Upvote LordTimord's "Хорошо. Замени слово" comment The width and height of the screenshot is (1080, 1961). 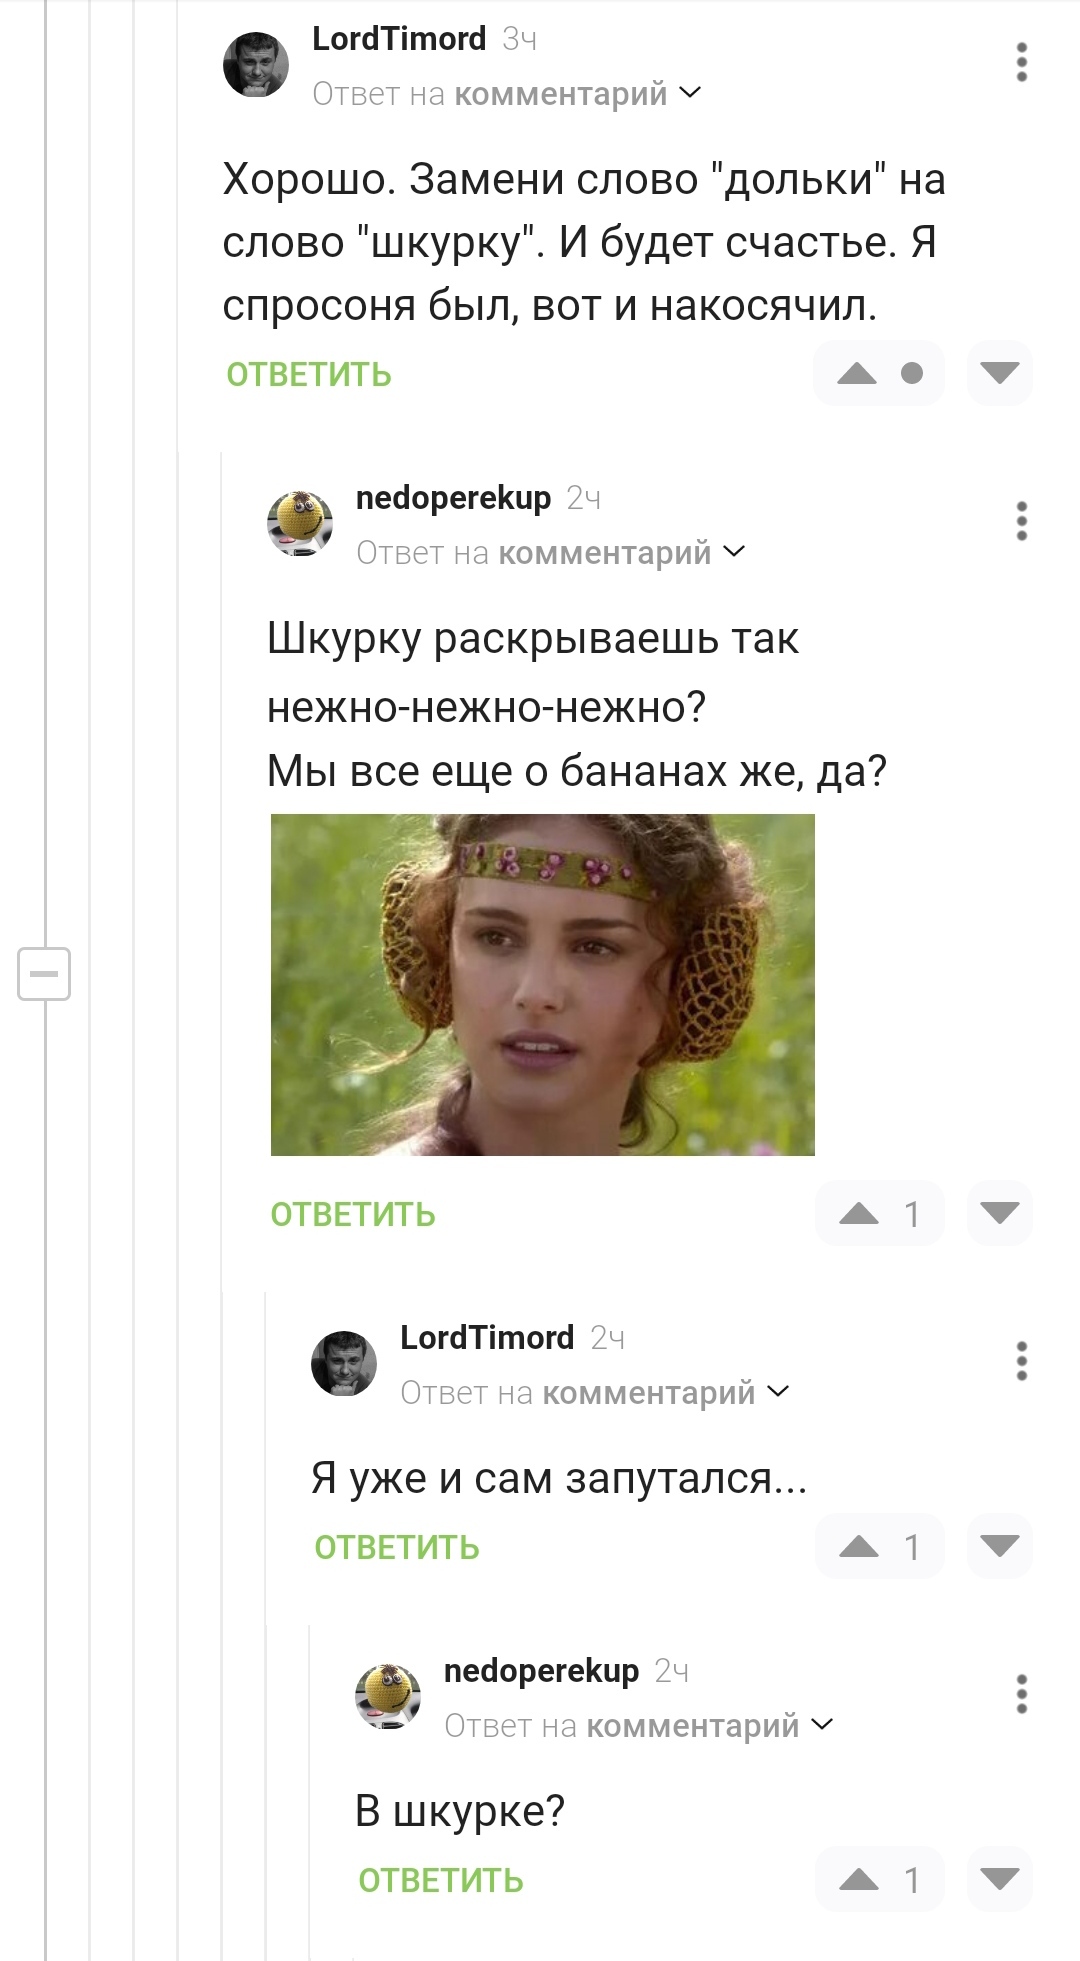857,374
